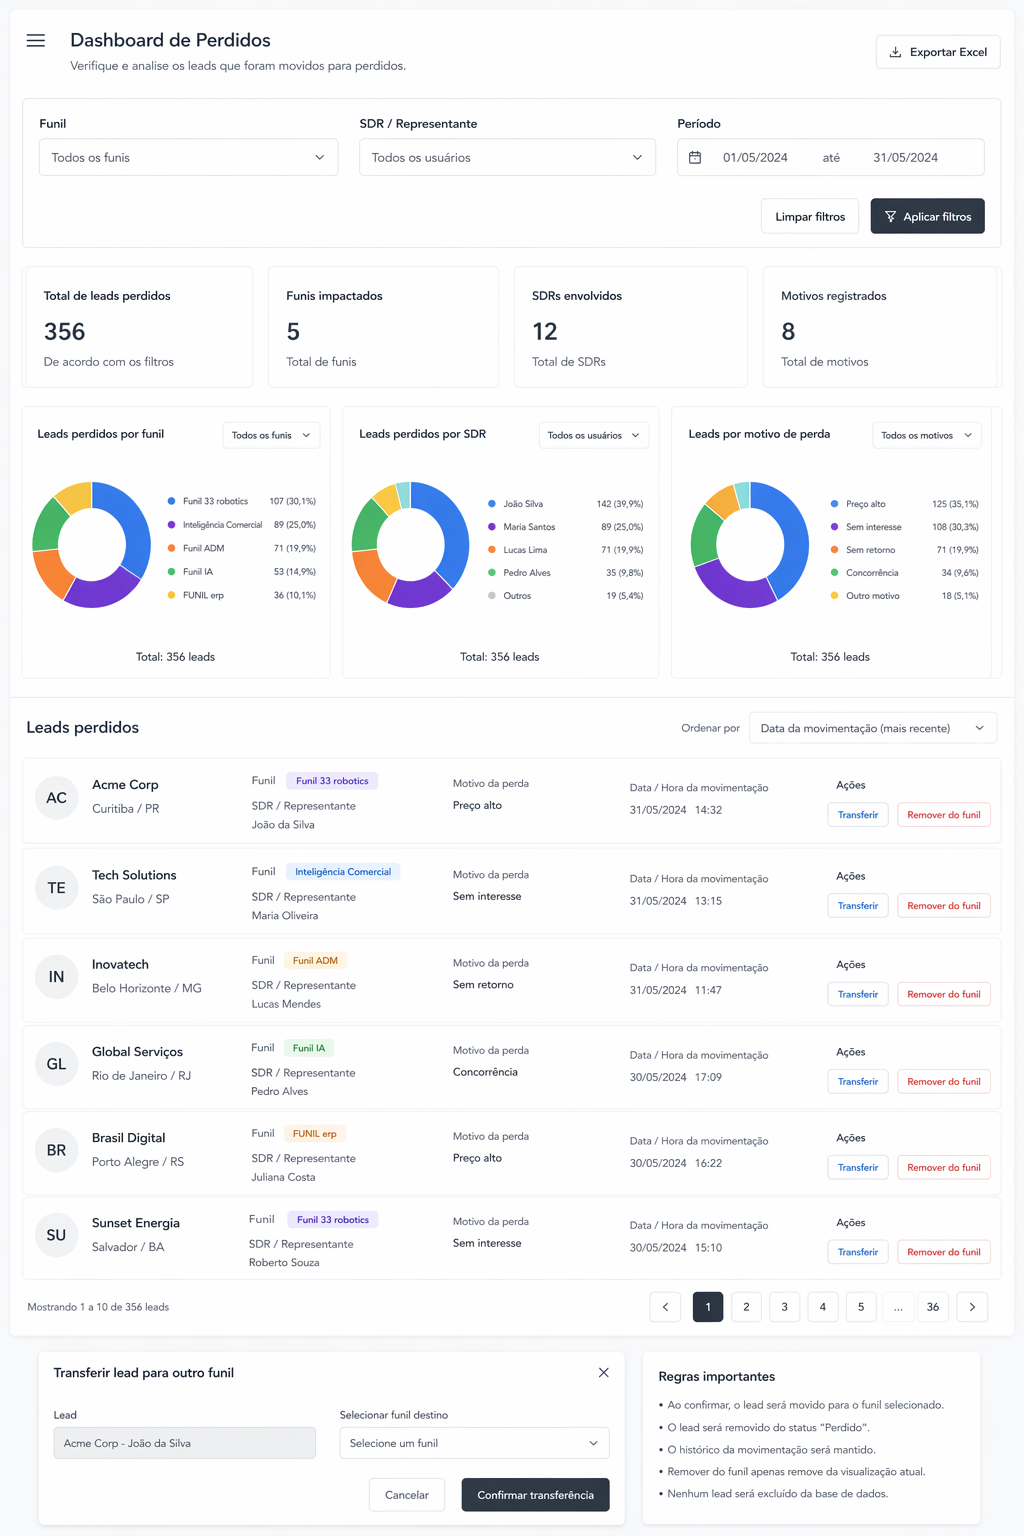Click the TE avatar for Tech Solutions

click(57, 888)
